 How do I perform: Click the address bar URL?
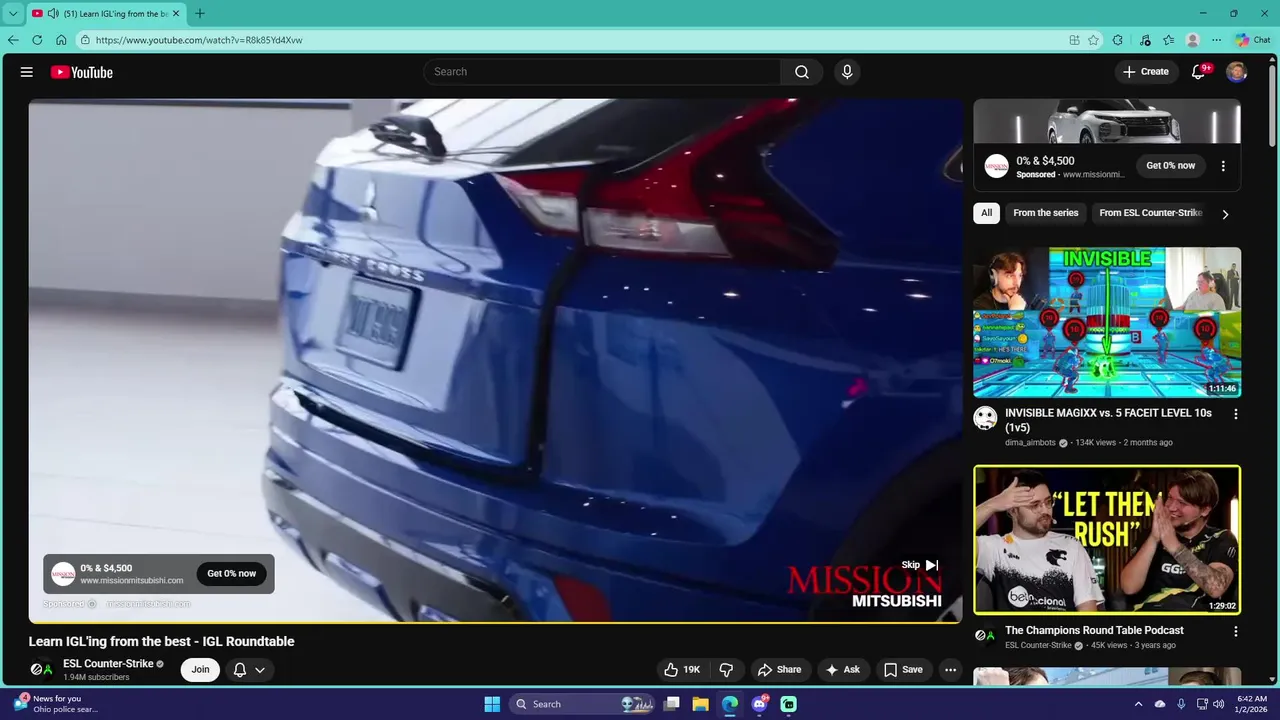coord(199,40)
